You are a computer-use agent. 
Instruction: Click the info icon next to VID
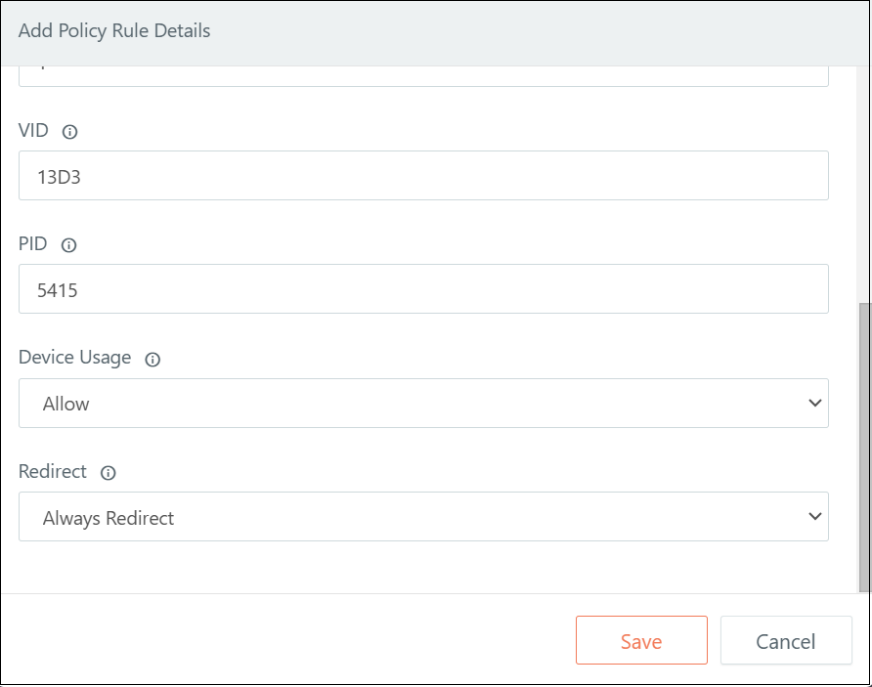tap(70, 132)
